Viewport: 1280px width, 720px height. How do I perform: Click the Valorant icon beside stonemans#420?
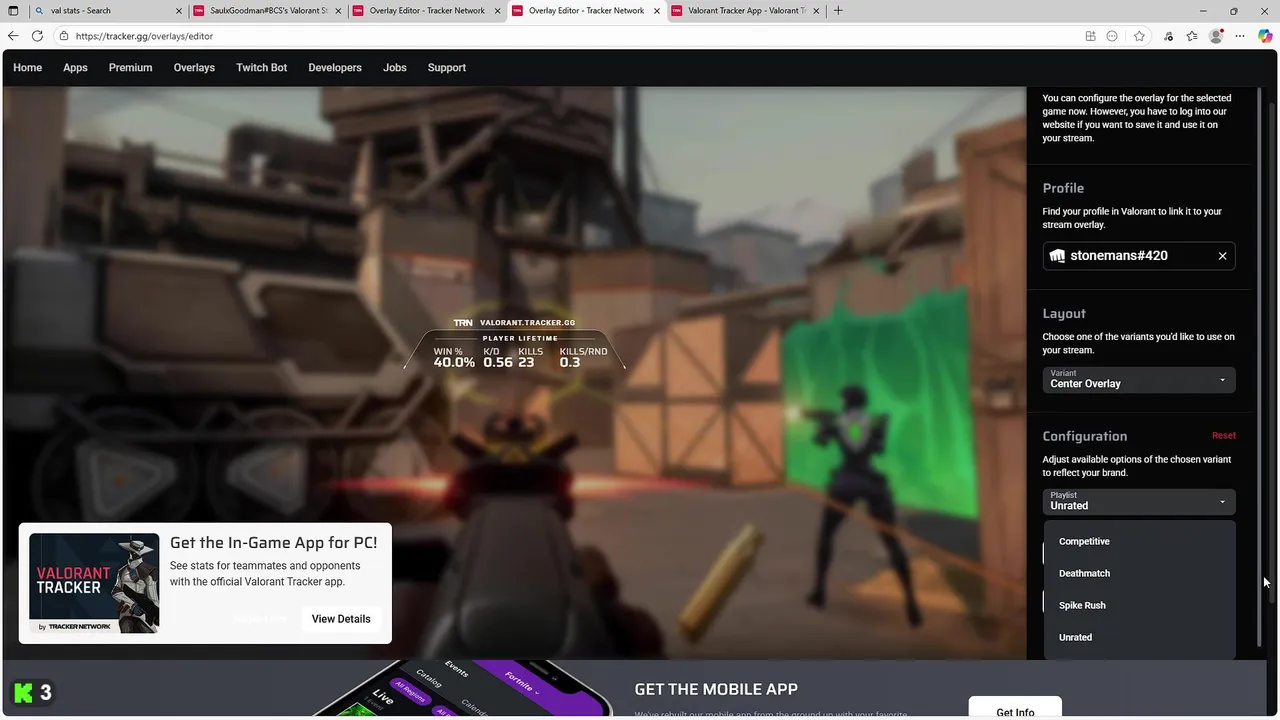point(1057,256)
